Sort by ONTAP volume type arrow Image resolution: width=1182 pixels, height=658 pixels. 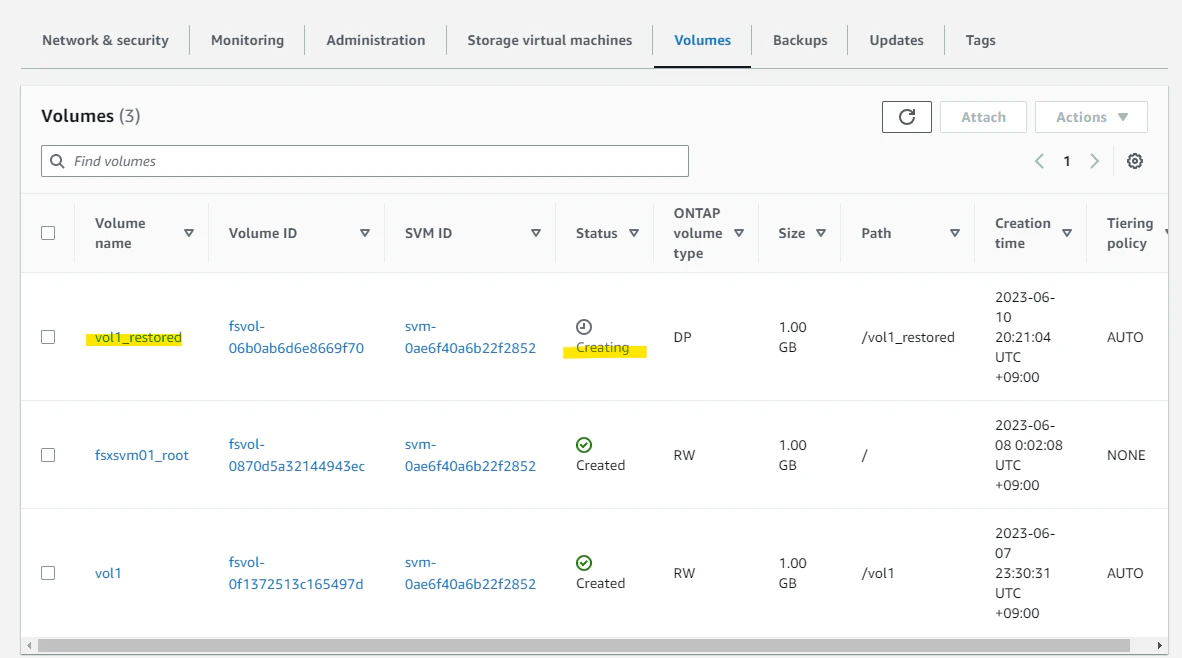pos(739,234)
